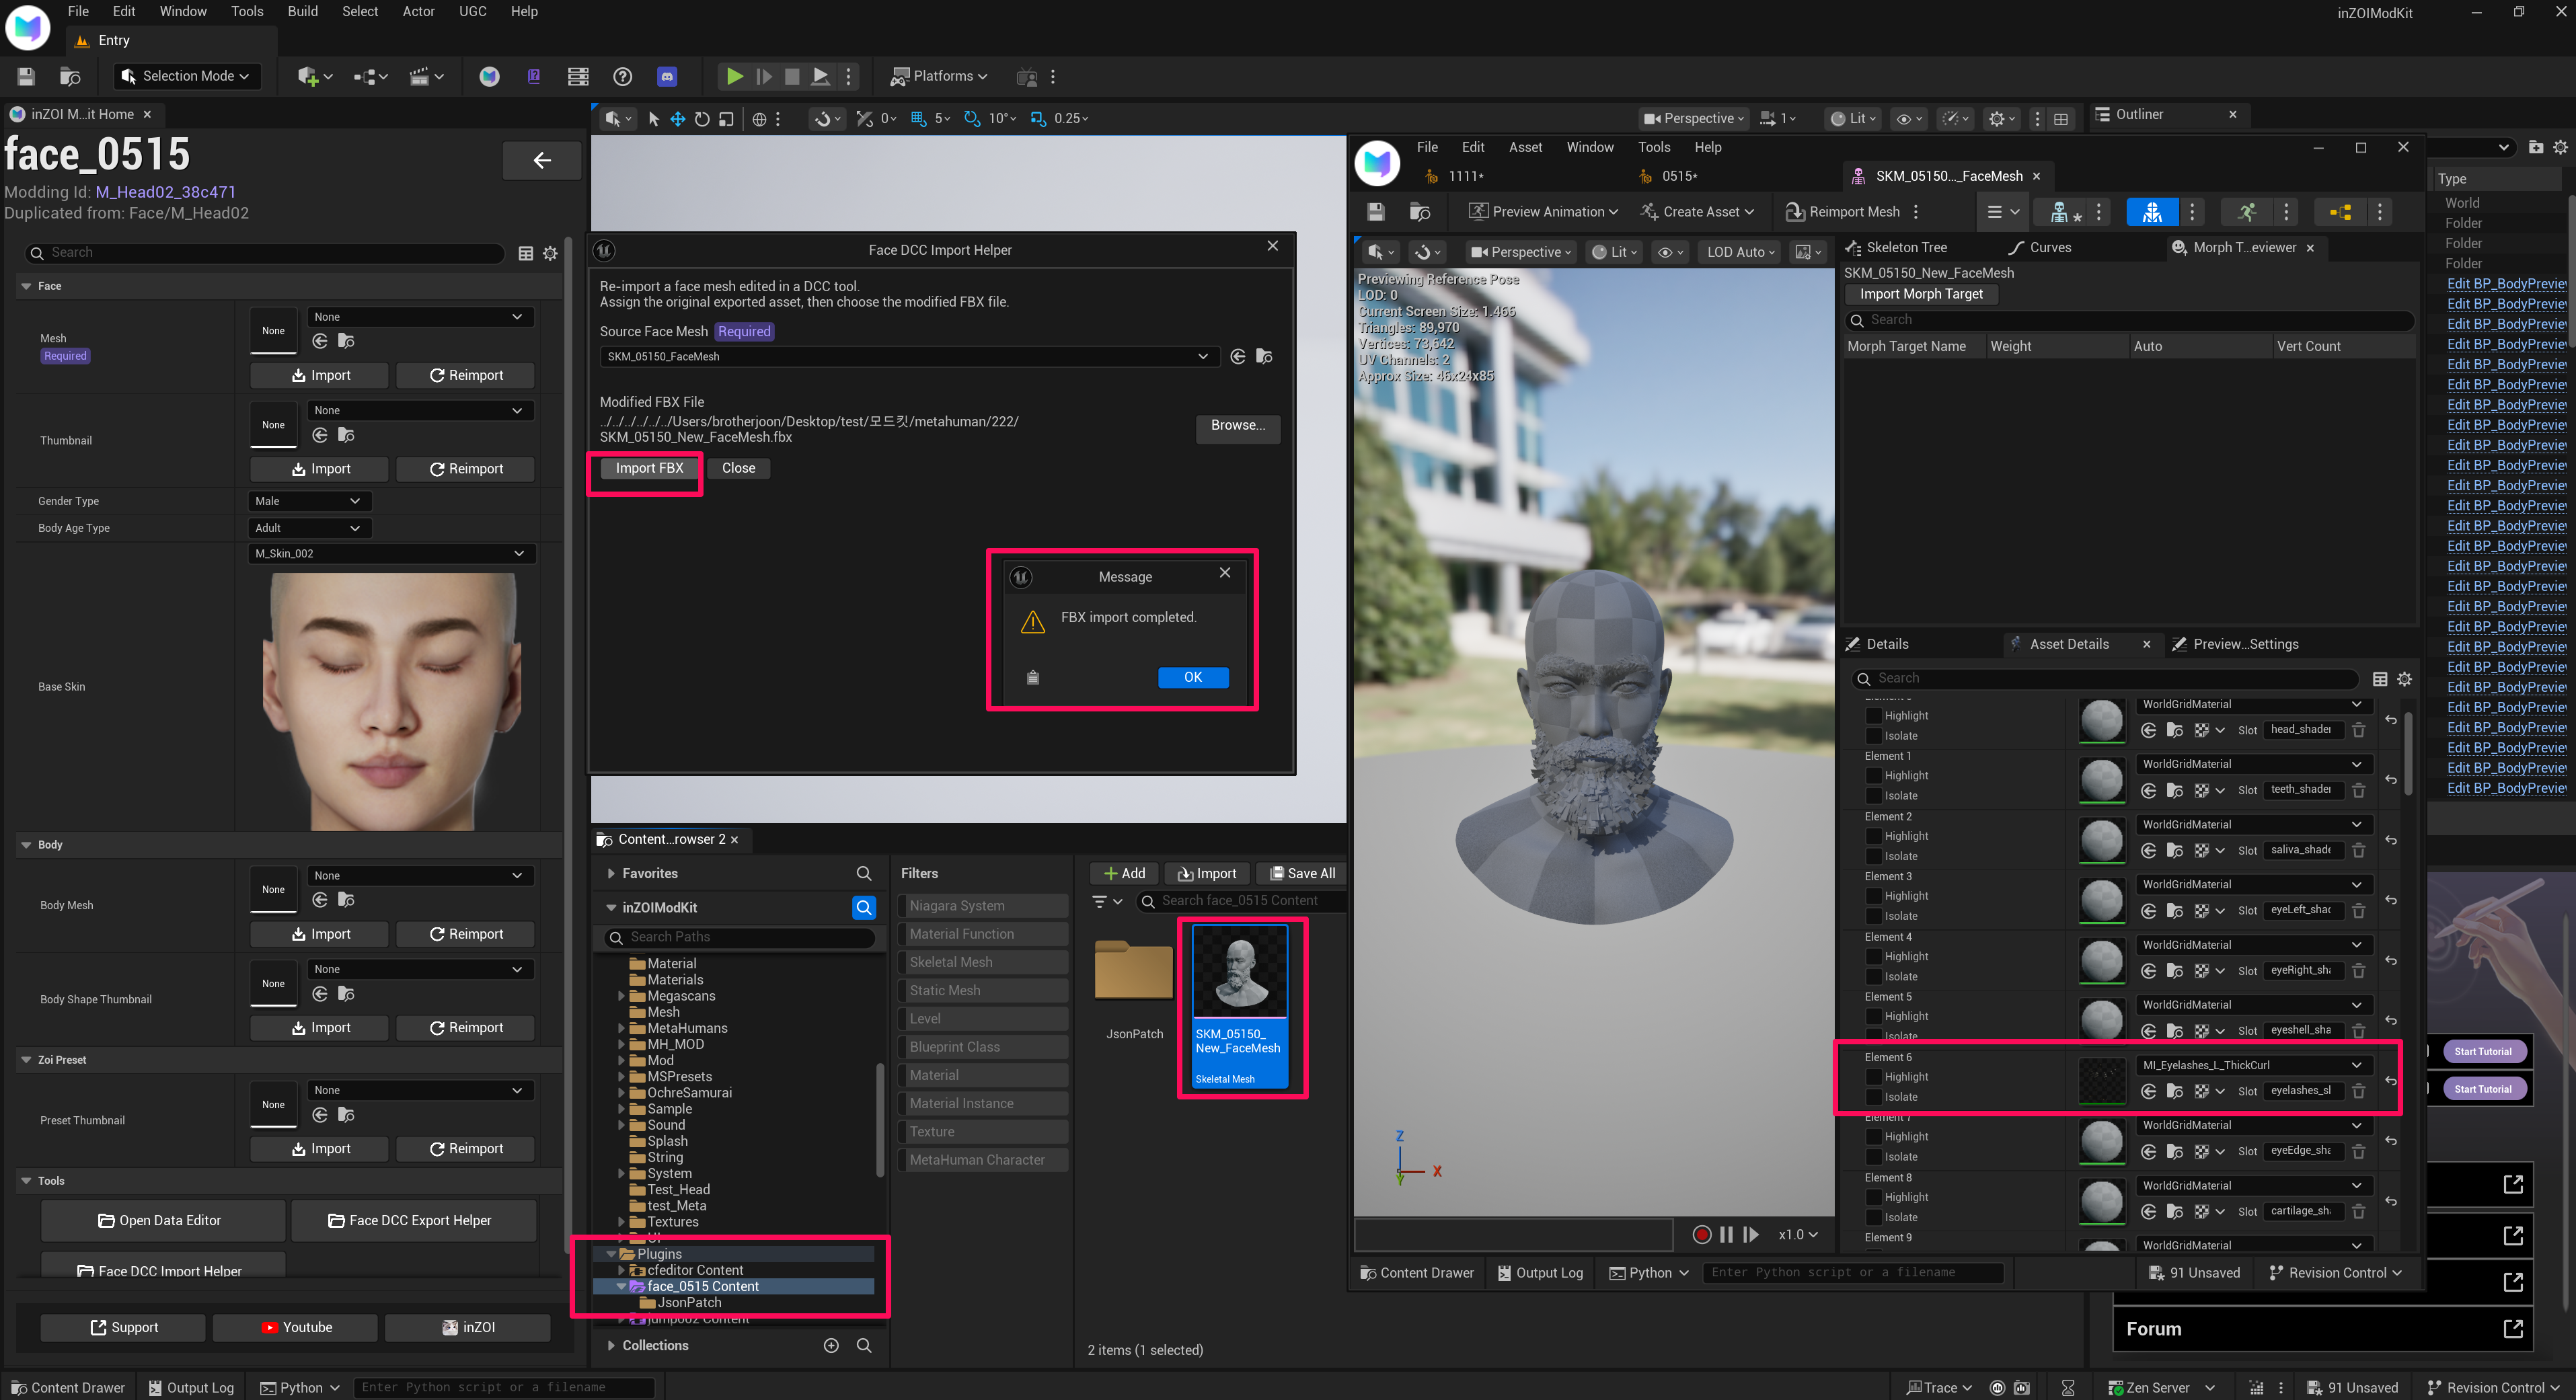Click the save icon in skeletal mesh editor
The width and height of the screenshot is (2576, 1400).
coord(1376,212)
